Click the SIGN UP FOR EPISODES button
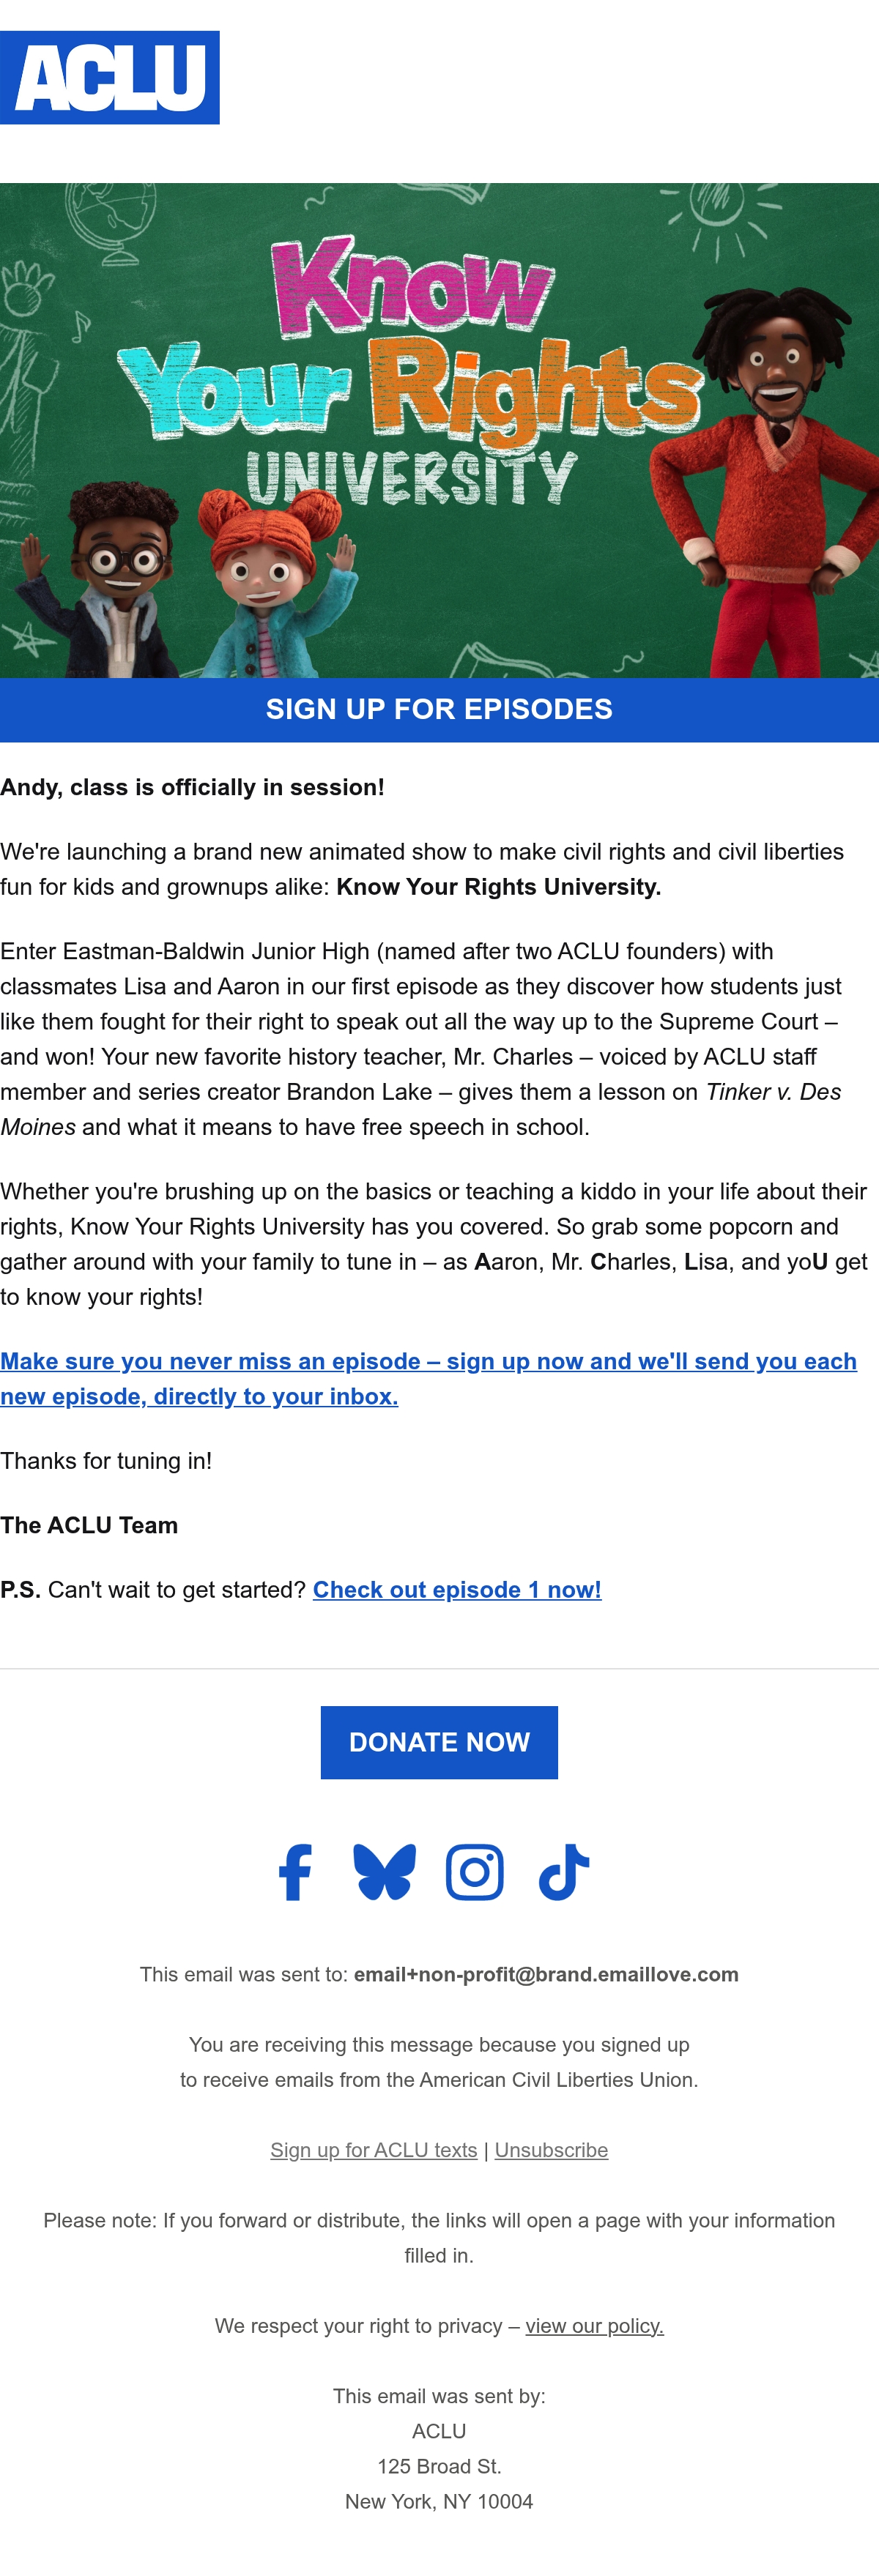Viewport: 879px width, 2576px height. pyautogui.click(x=439, y=710)
